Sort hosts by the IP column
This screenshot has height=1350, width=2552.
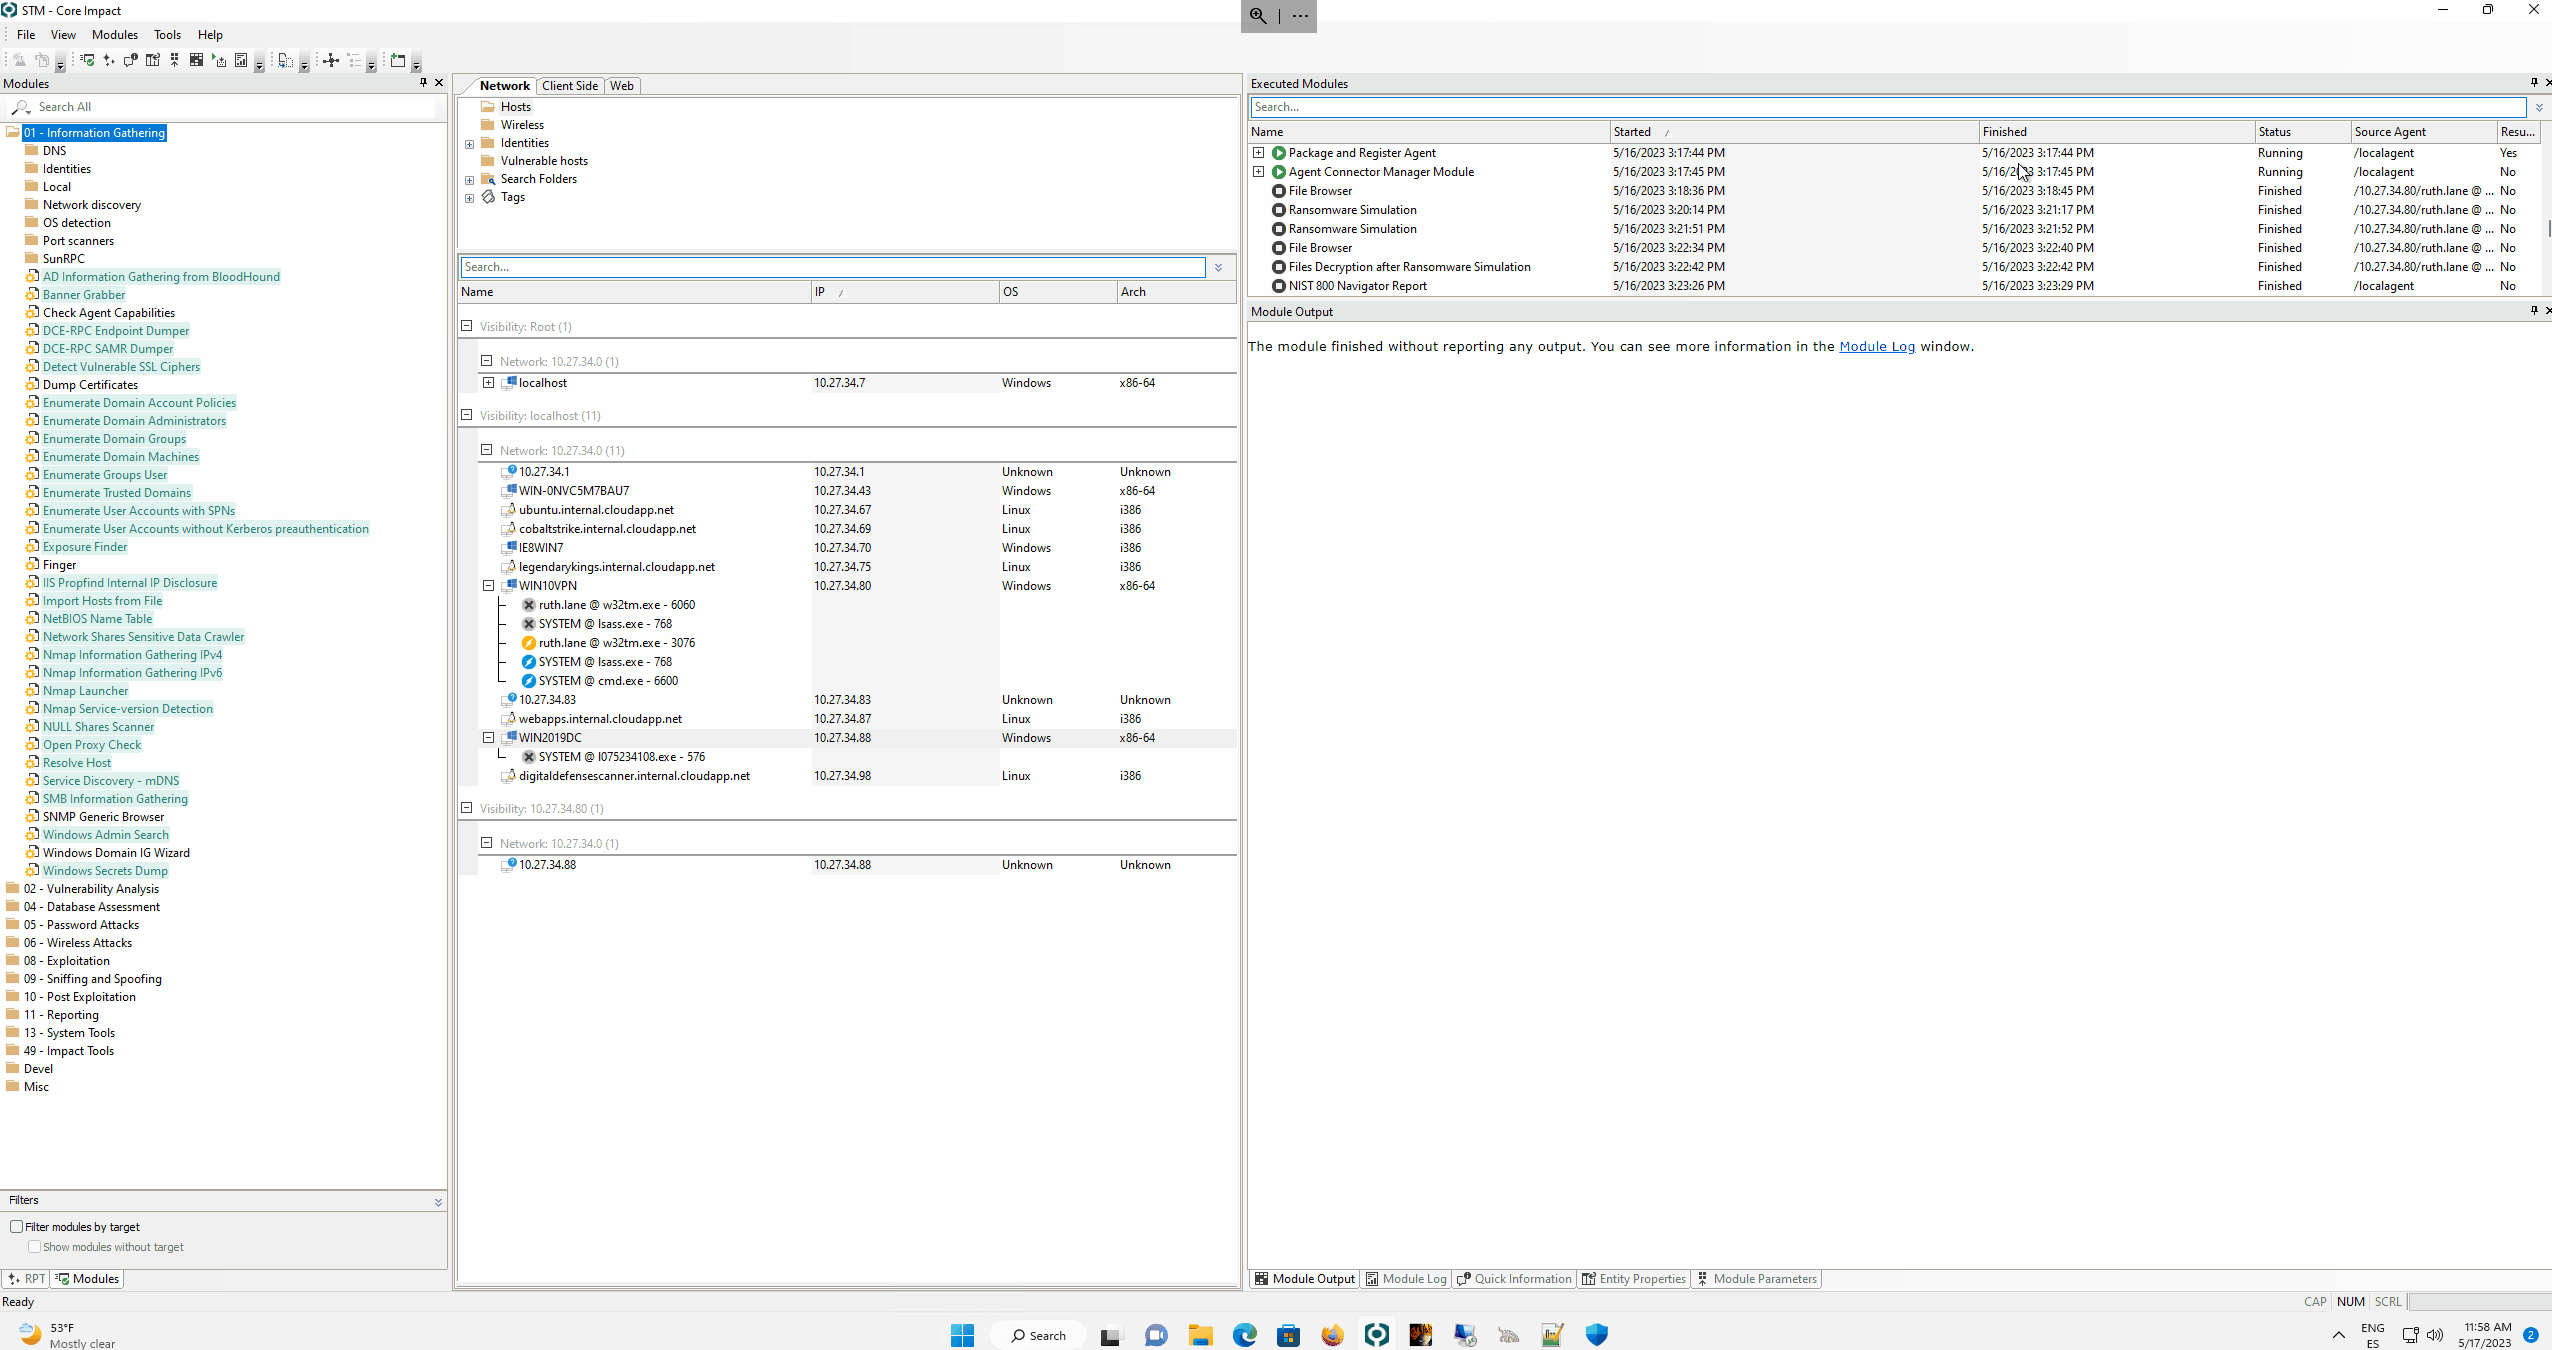tap(904, 292)
